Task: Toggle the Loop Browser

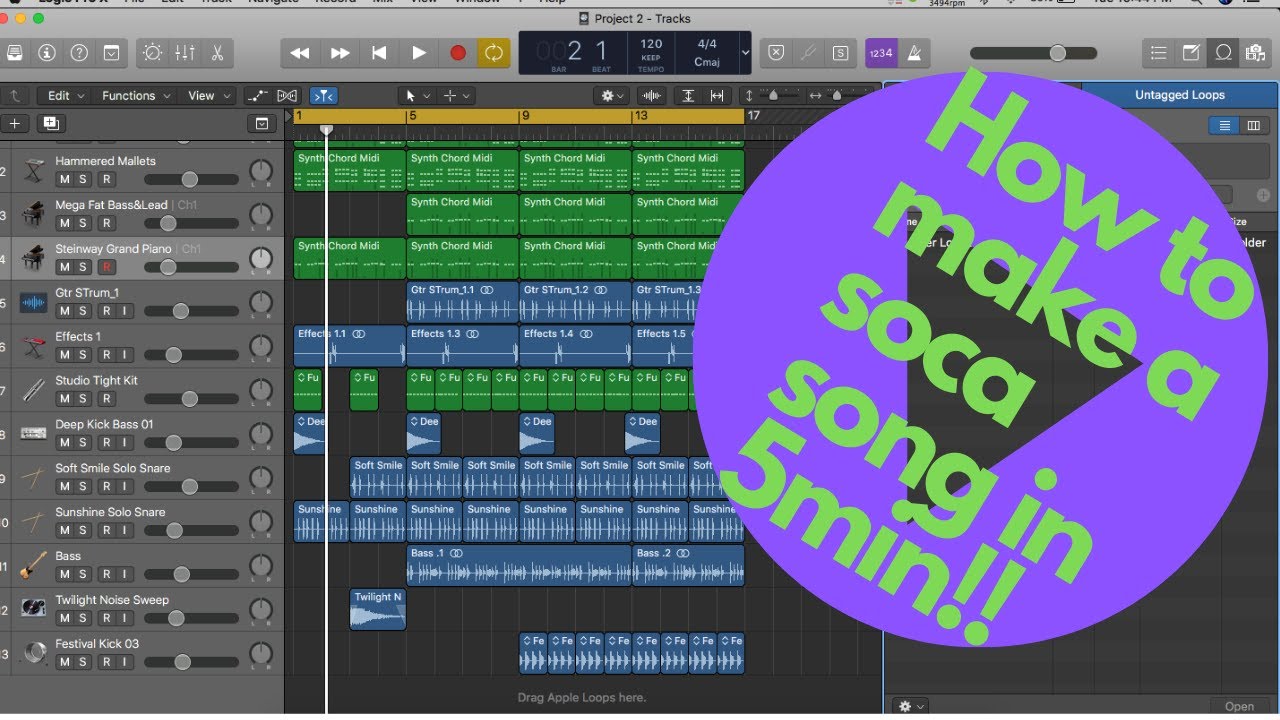Action: click(x=1223, y=53)
